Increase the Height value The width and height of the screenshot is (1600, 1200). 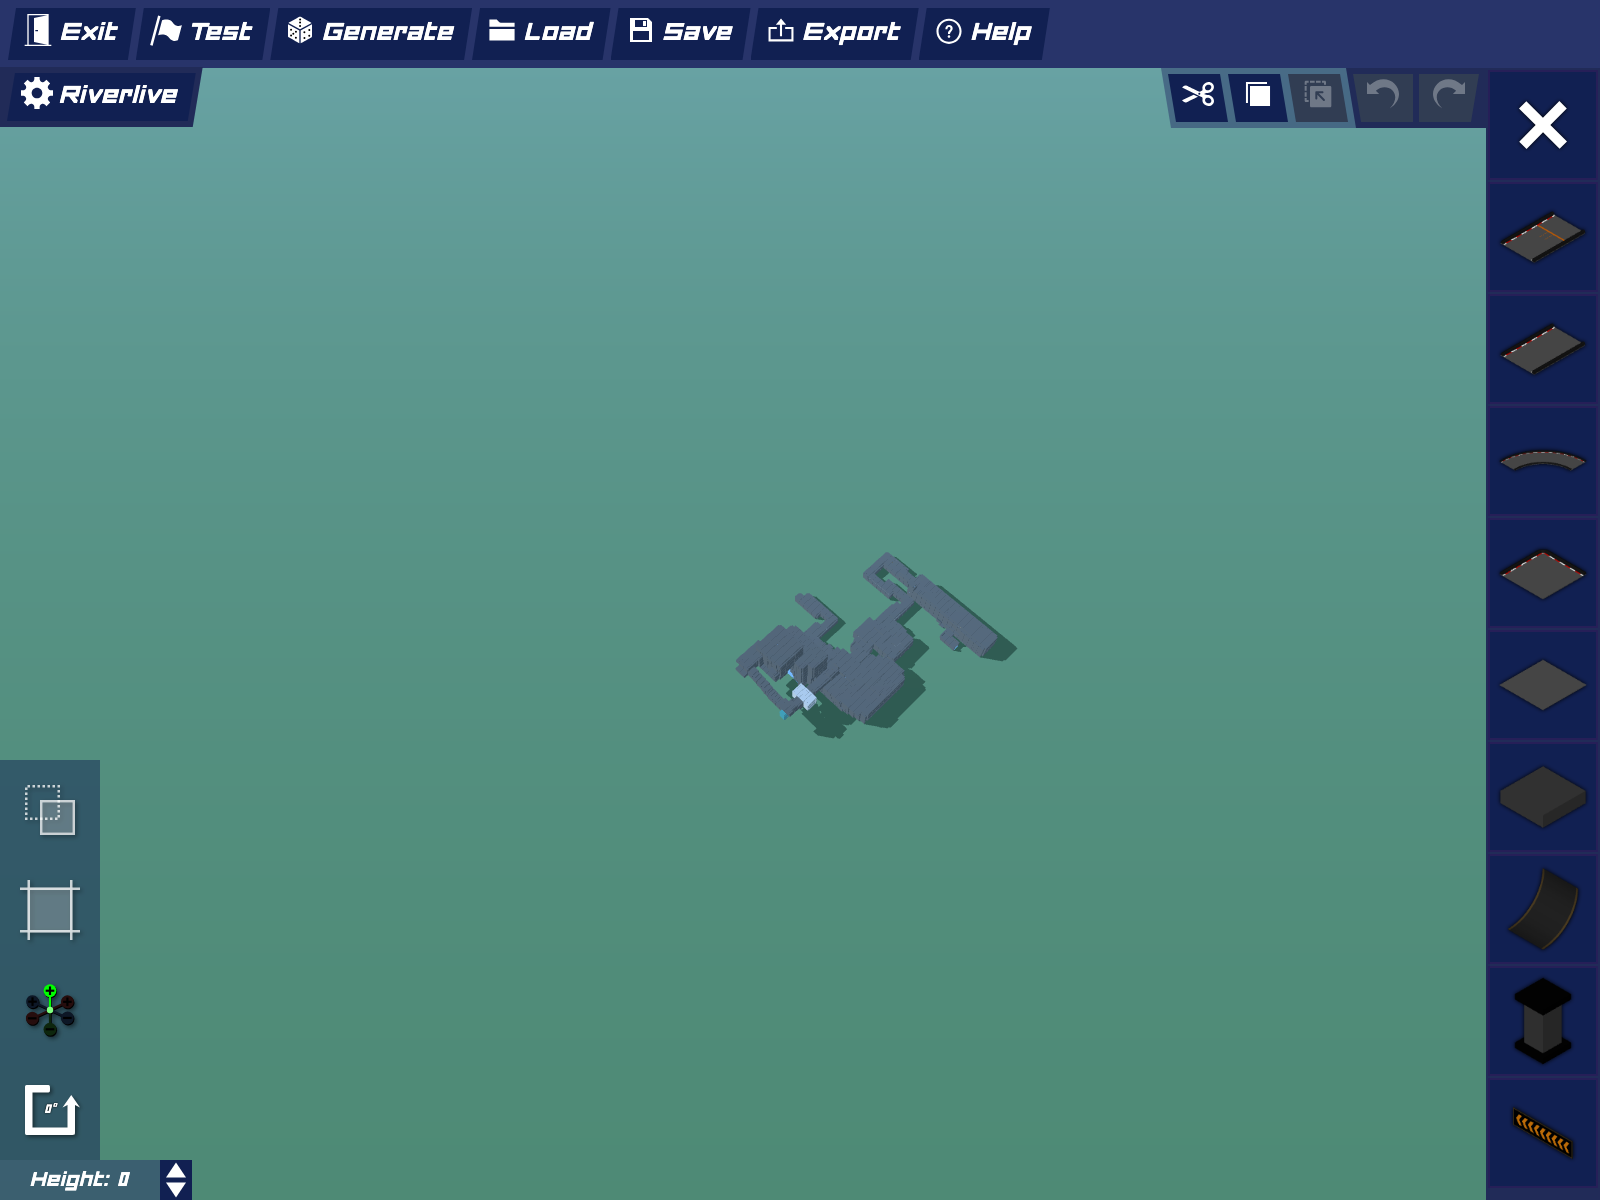[x=176, y=1171]
